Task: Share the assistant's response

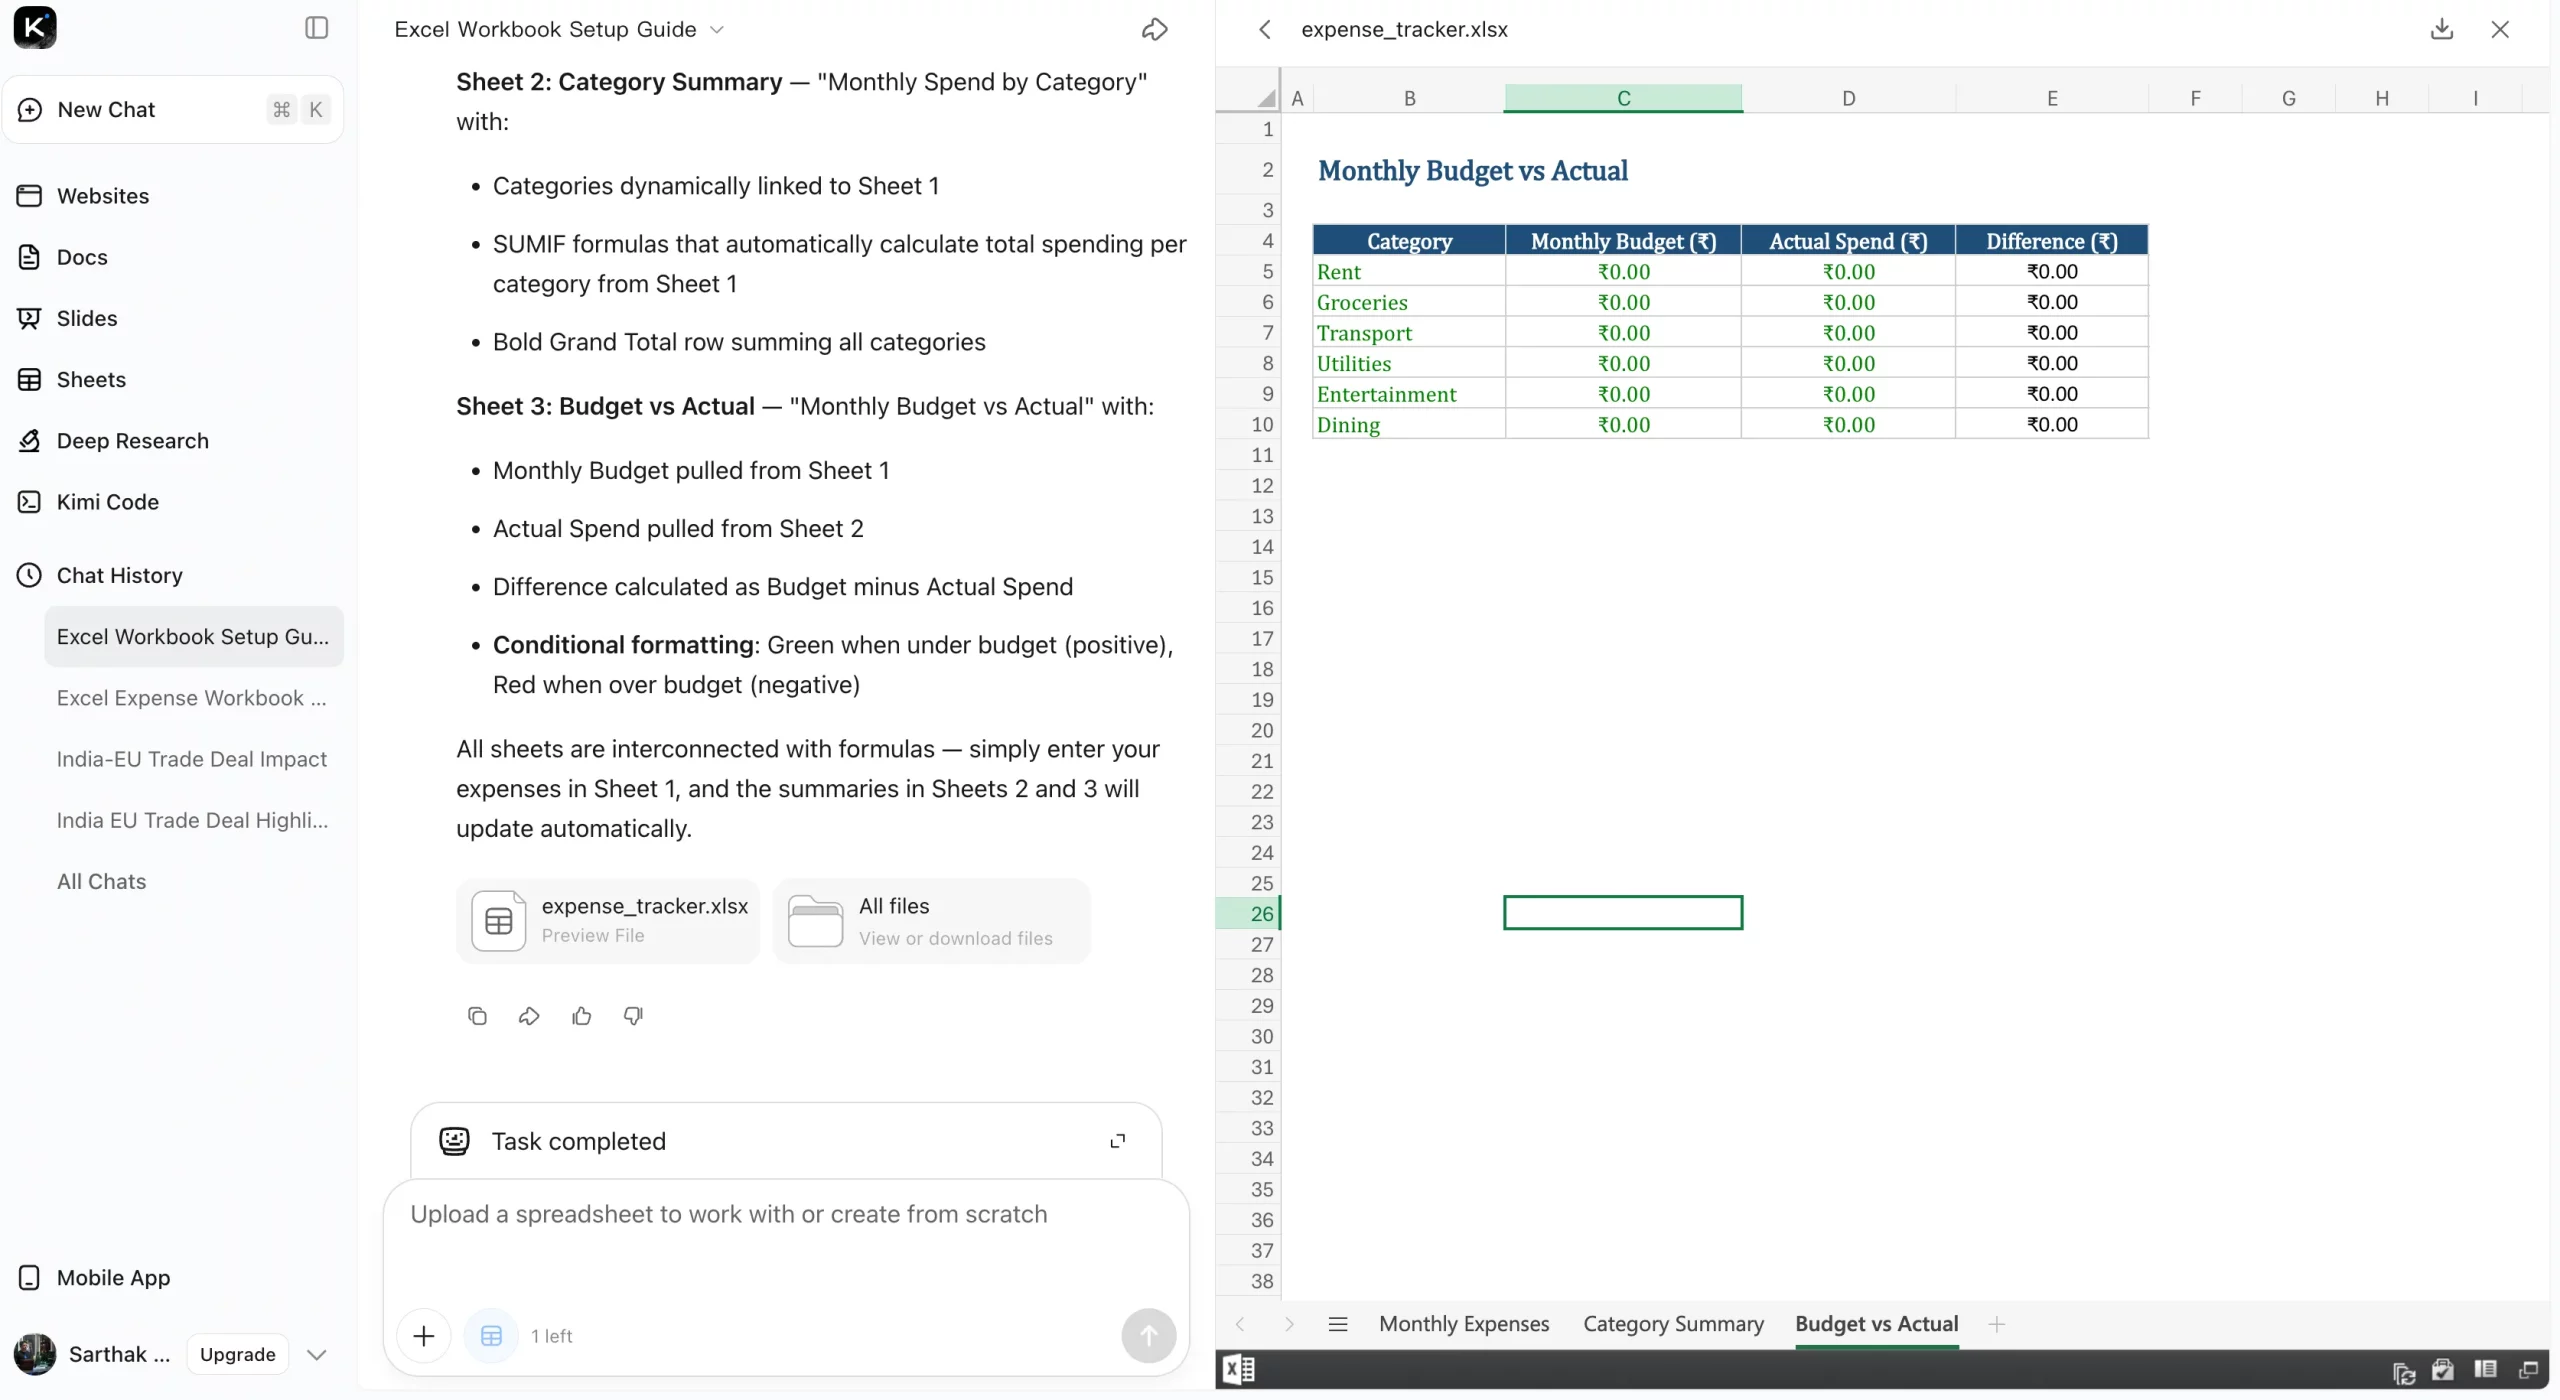Action: pyautogui.click(x=529, y=1015)
